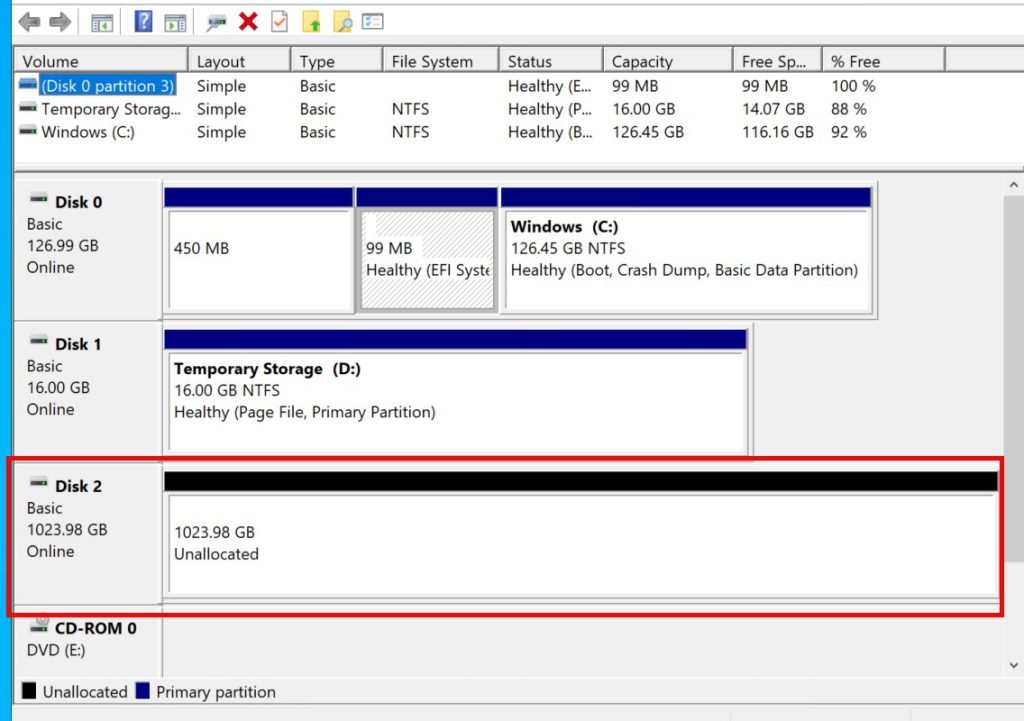
Task: Select the Disk 2 header panel
Action: 88,534
